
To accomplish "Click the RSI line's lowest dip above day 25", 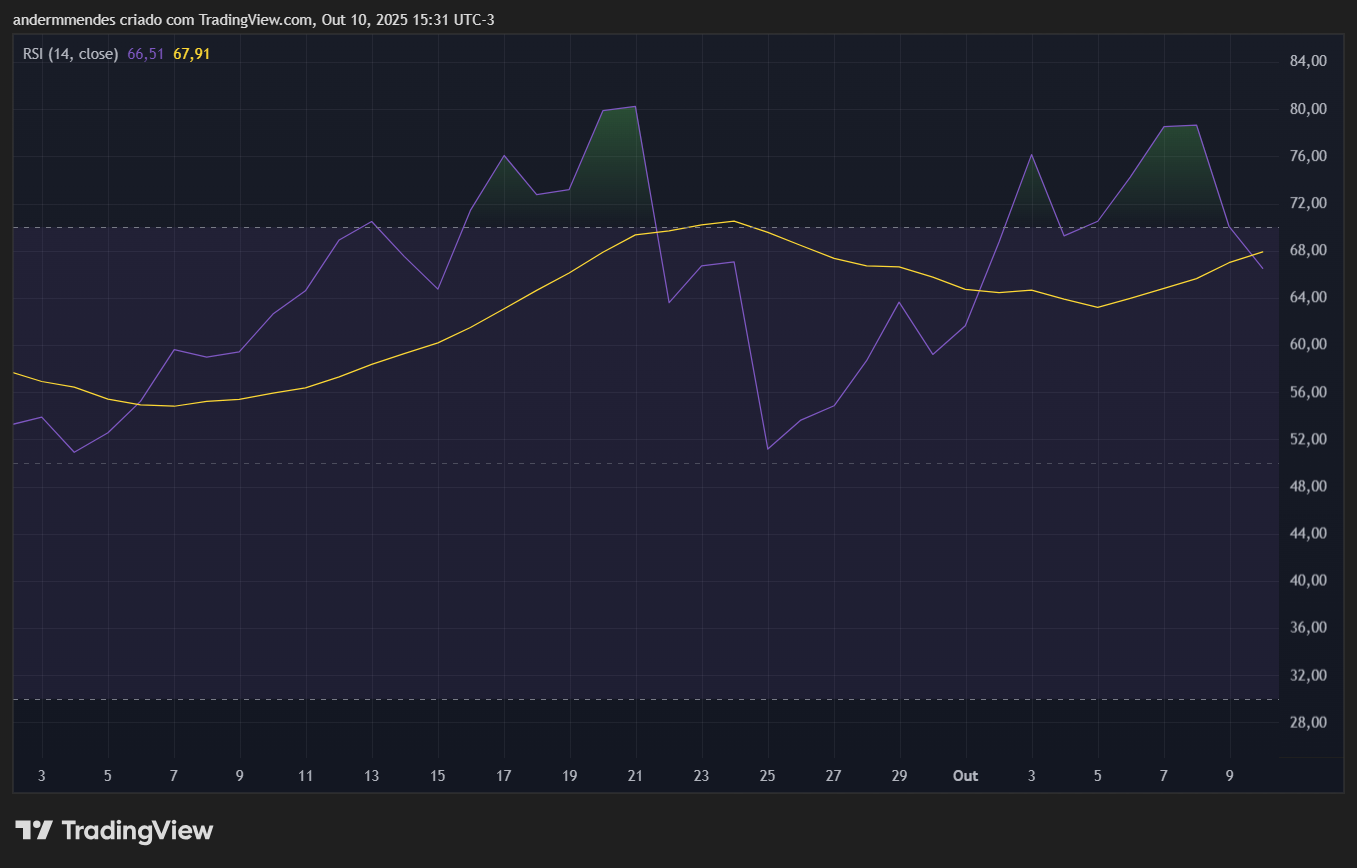I will point(767,448).
